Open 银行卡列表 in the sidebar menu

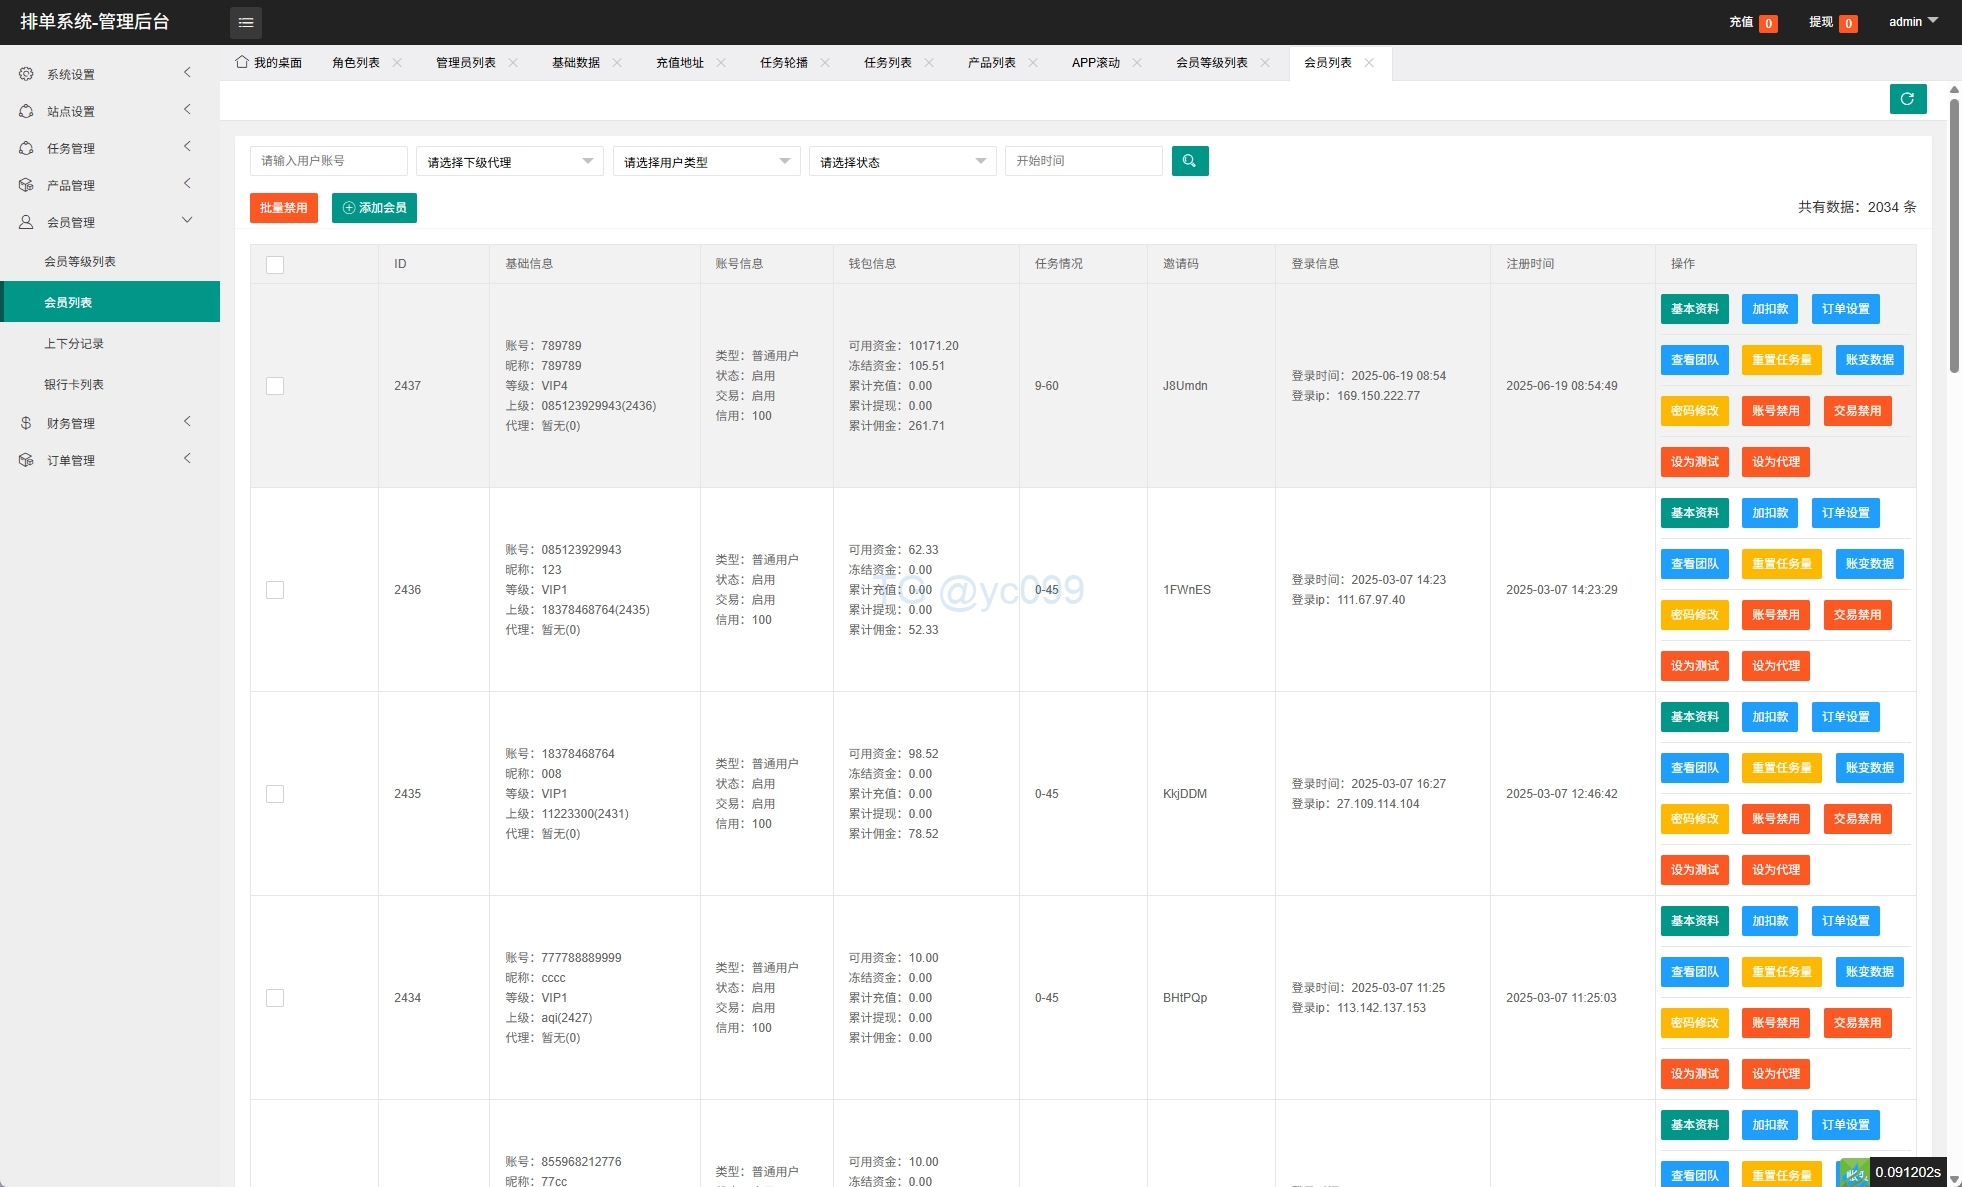point(74,385)
